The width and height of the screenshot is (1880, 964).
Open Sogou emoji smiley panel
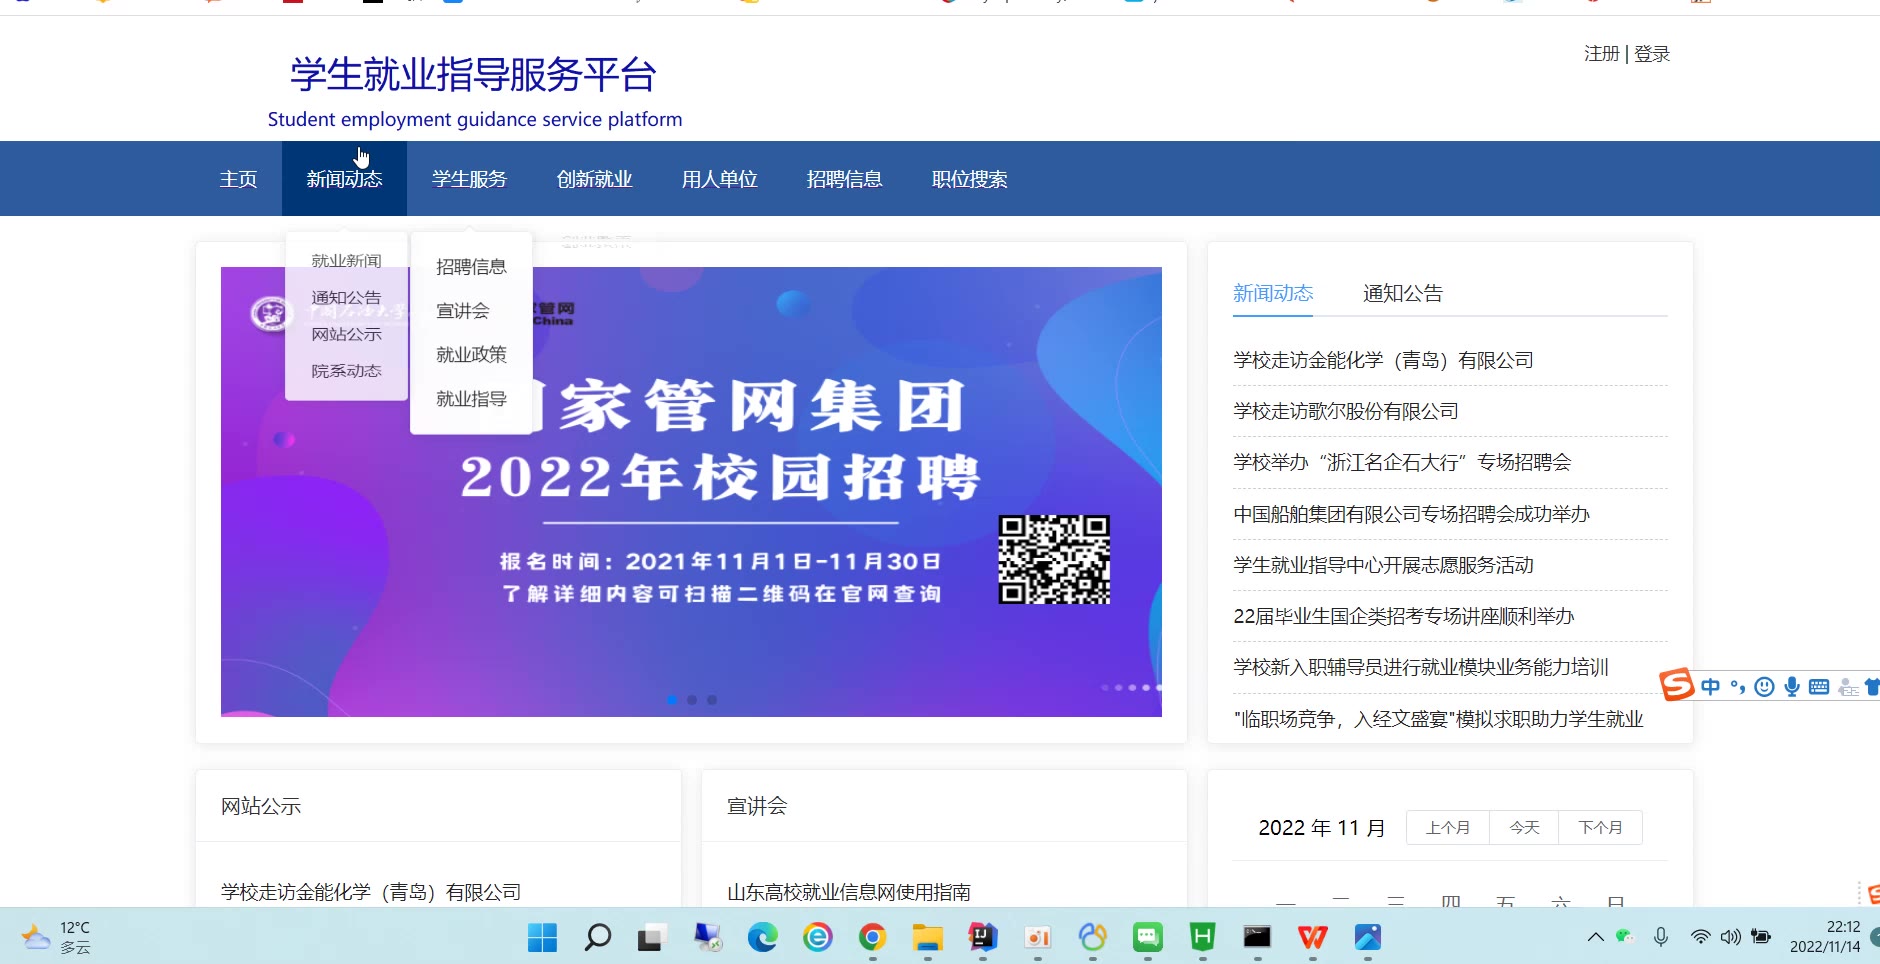point(1765,686)
